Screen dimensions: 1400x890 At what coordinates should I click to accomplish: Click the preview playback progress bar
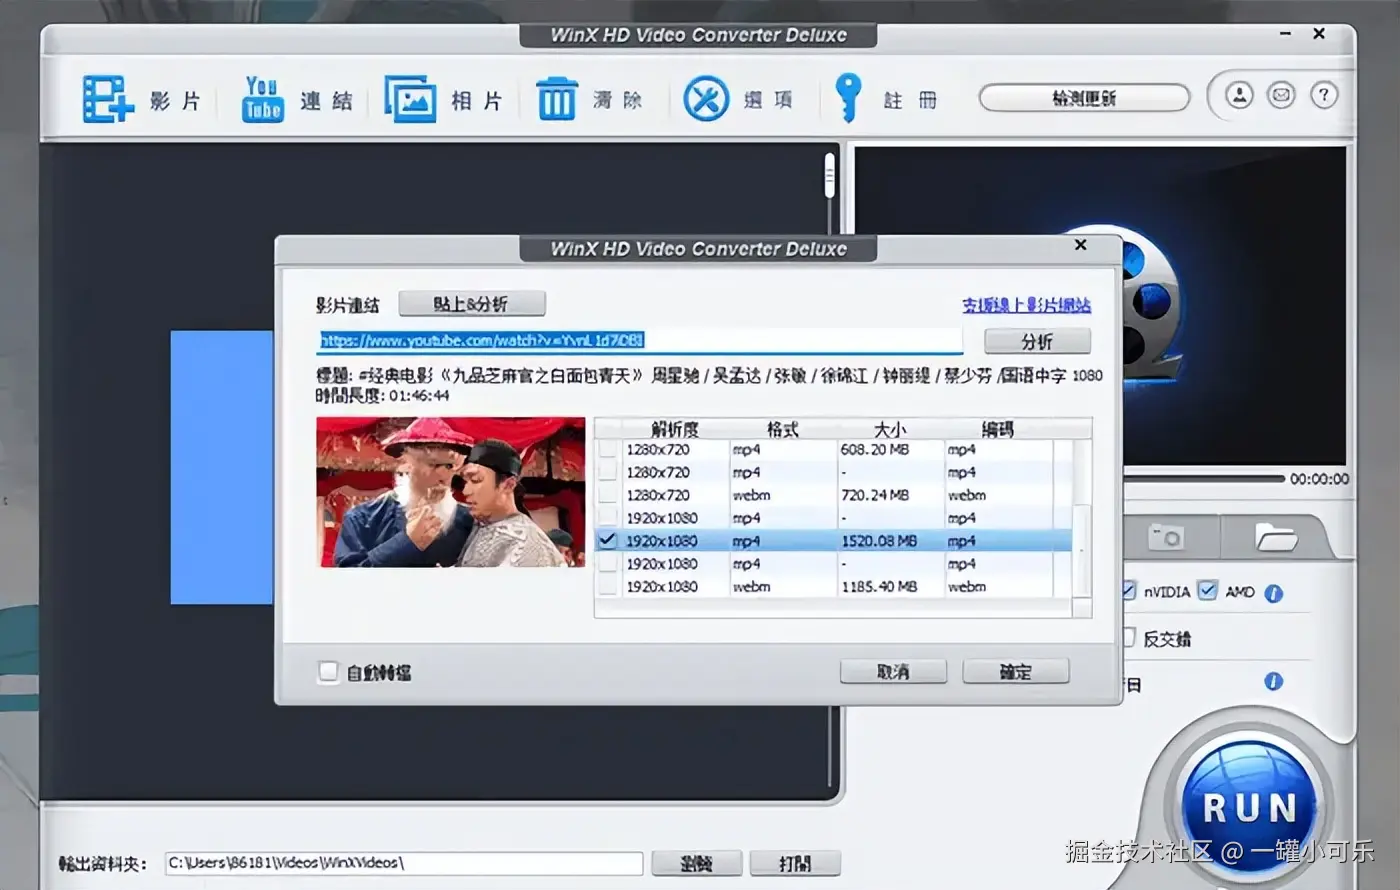pos(1203,479)
